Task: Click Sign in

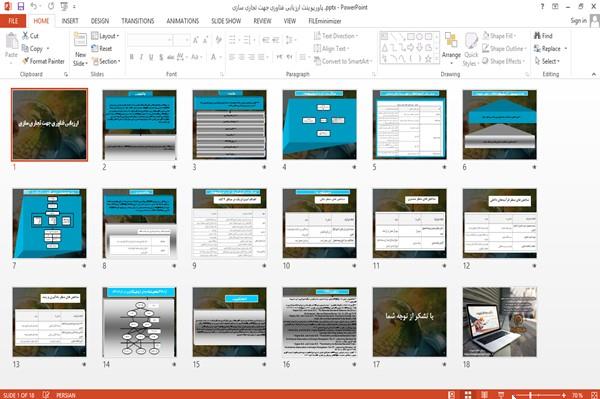Action: pyautogui.click(x=578, y=21)
